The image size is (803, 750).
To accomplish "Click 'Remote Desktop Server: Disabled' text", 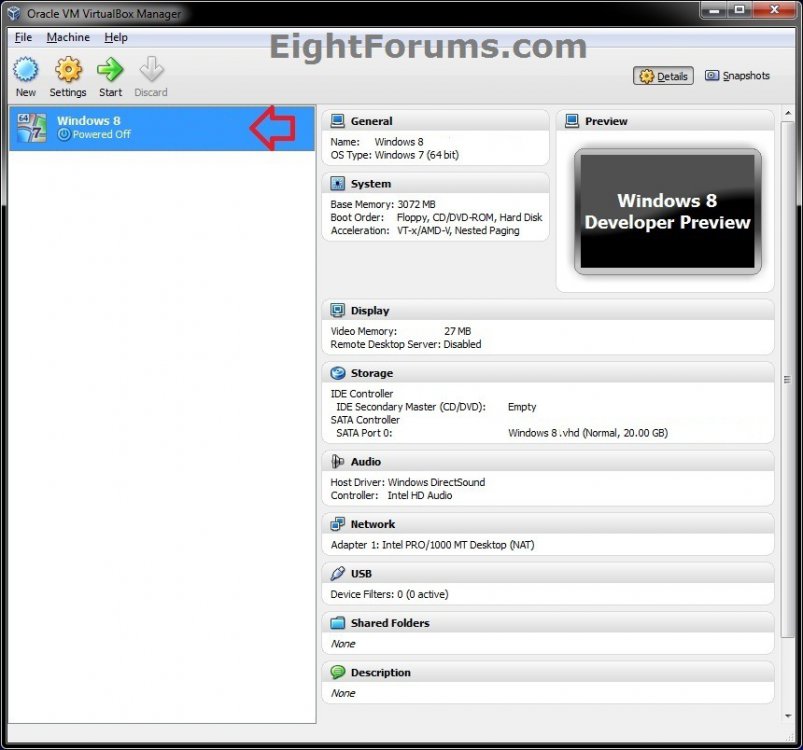I will tap(406, 345).
